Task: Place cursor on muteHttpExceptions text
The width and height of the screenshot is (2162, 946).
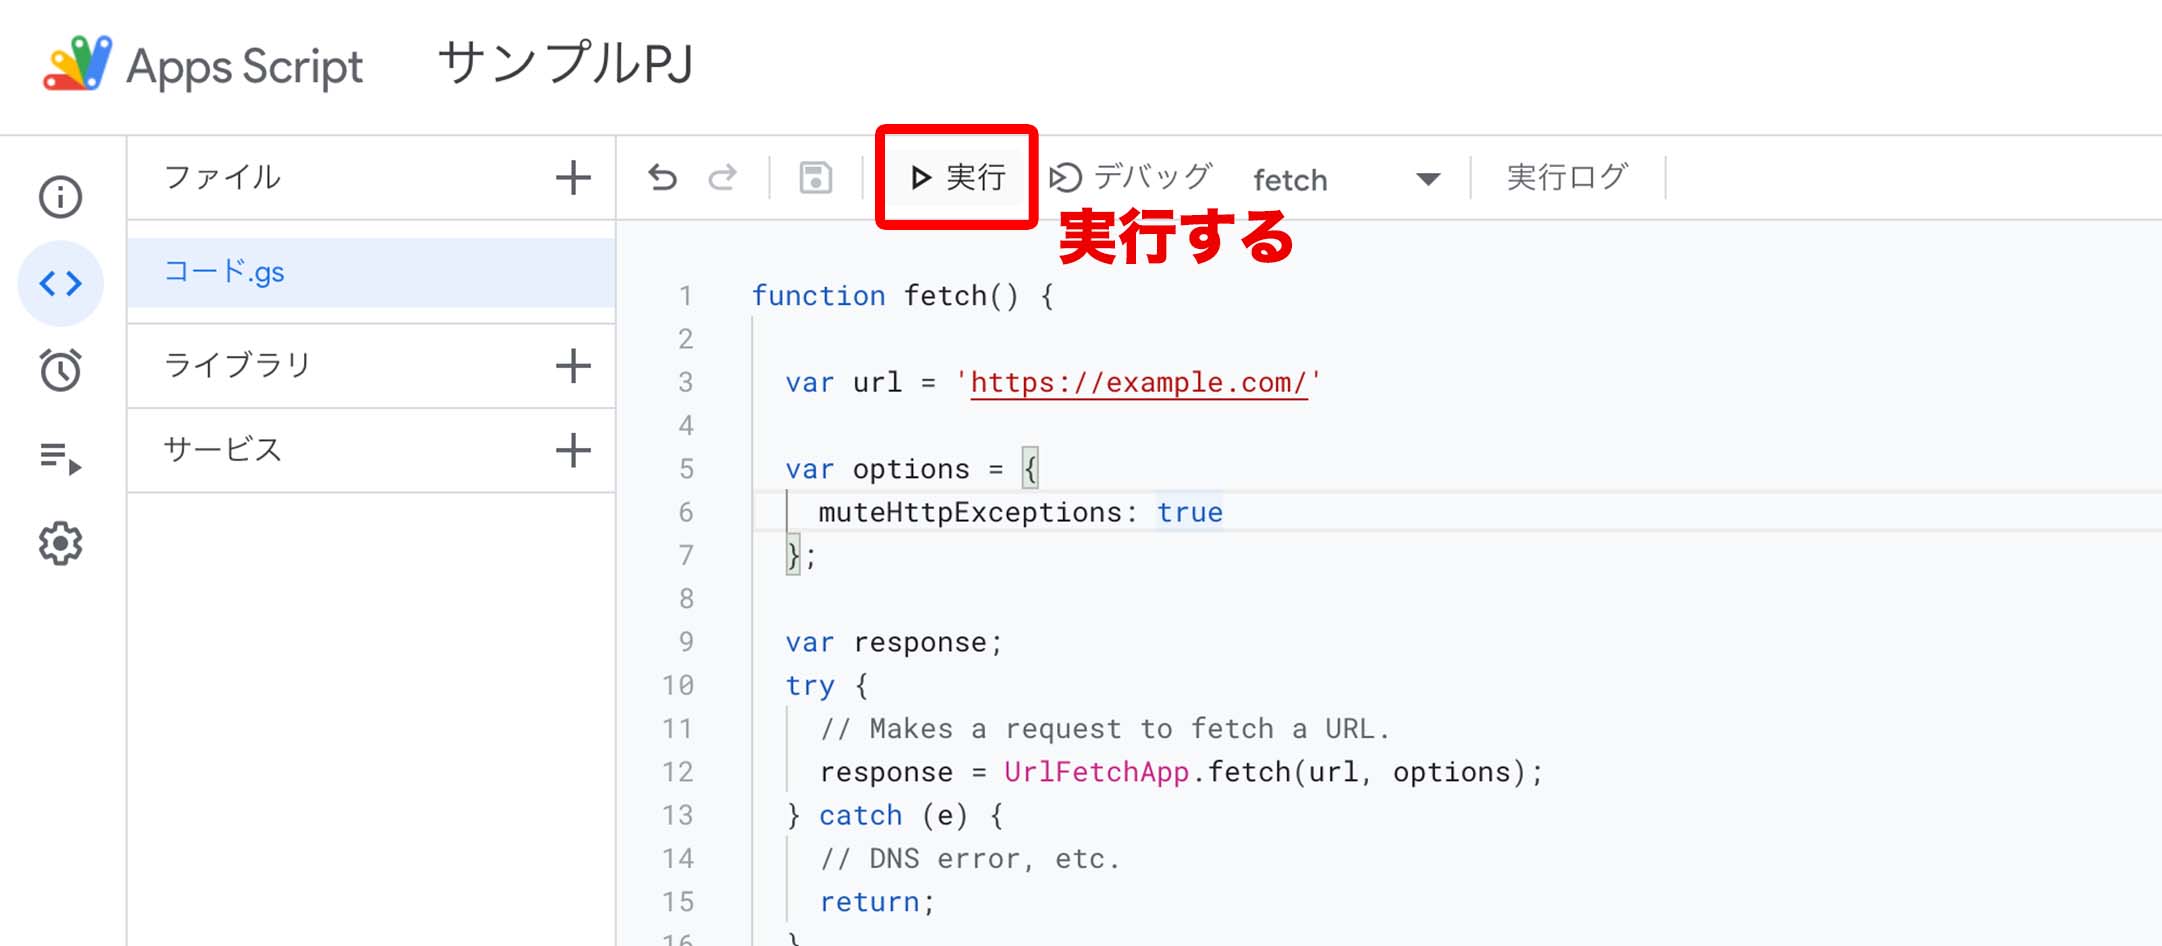Action: click(970, 512)
